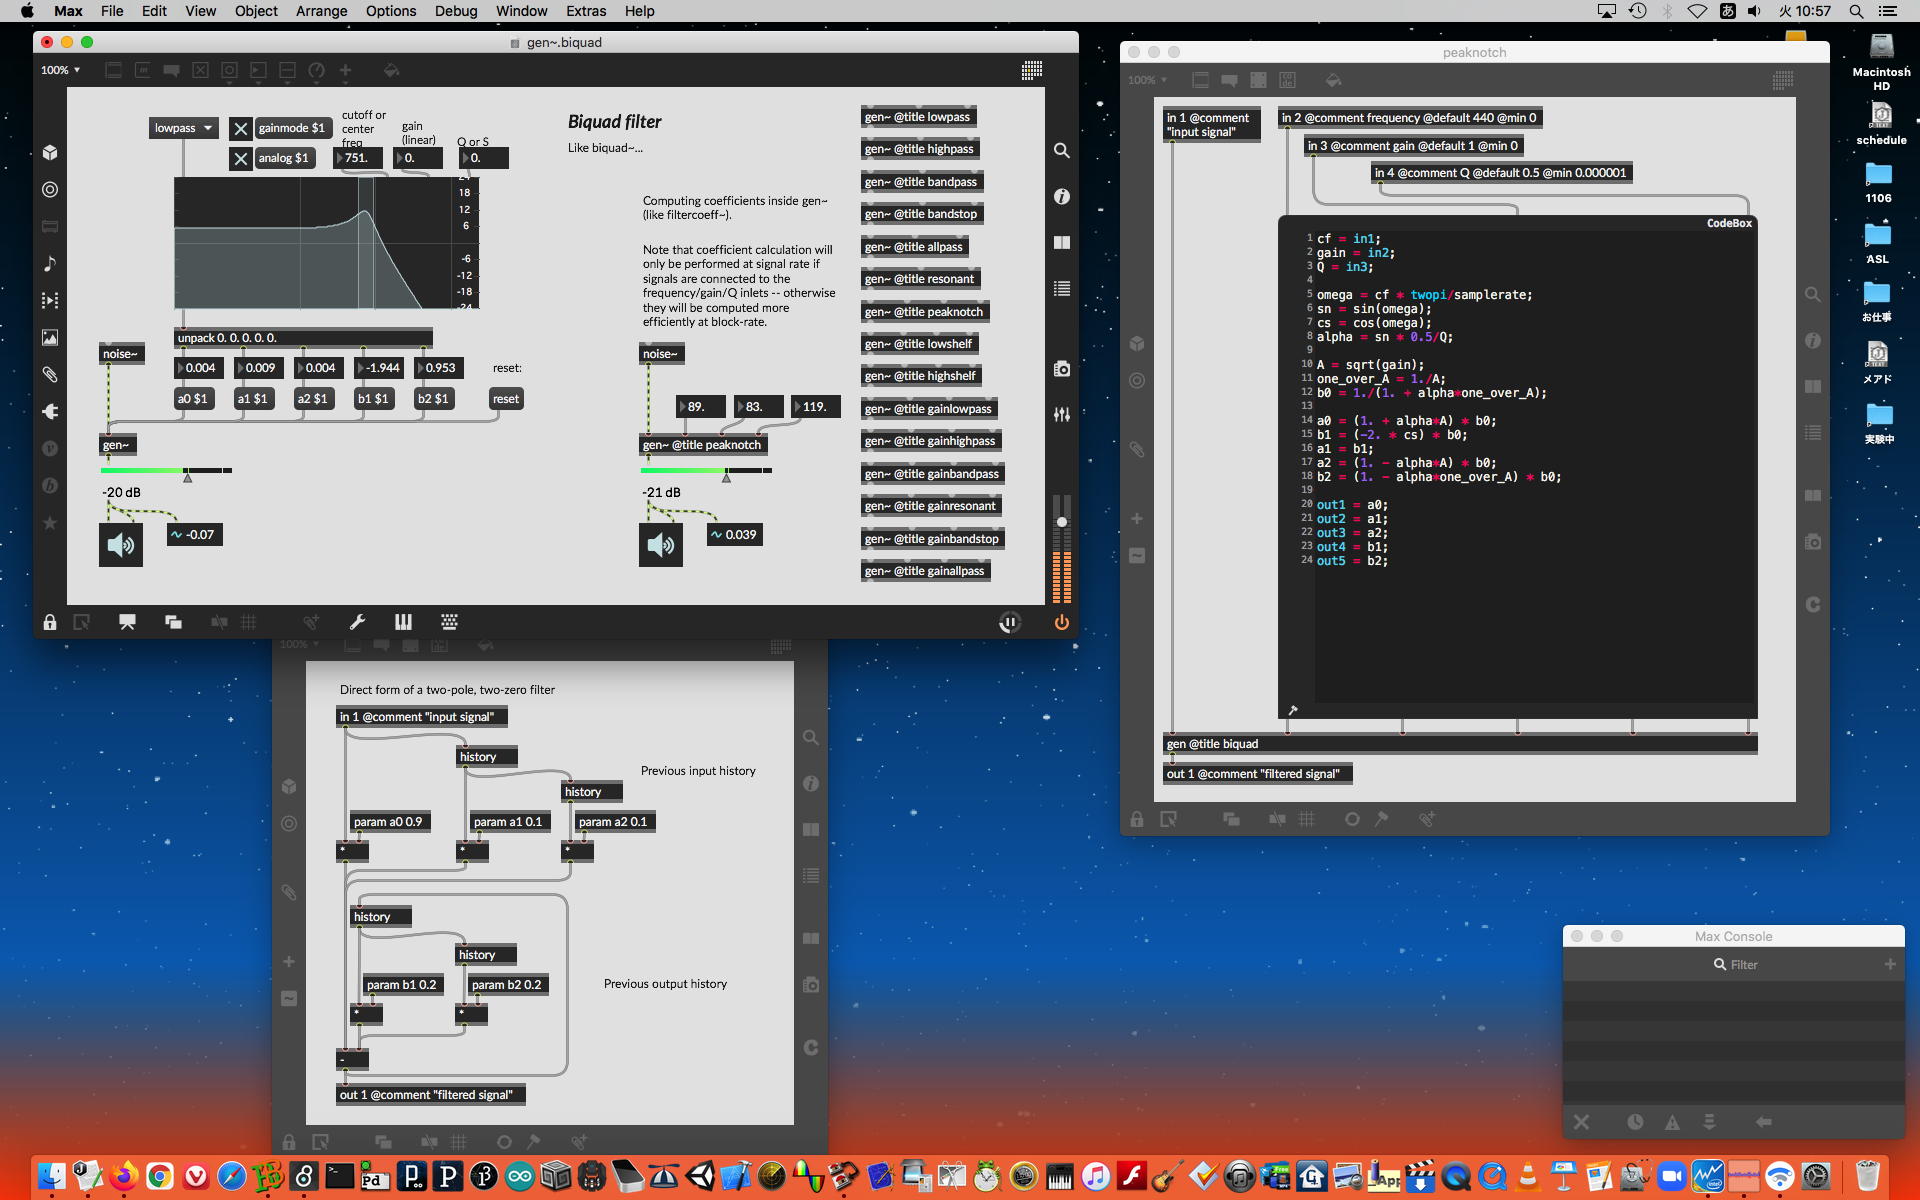This screenshot has height=1200, width=1920.
Task: Open the Arrange menu
Action: click(321, 11)
